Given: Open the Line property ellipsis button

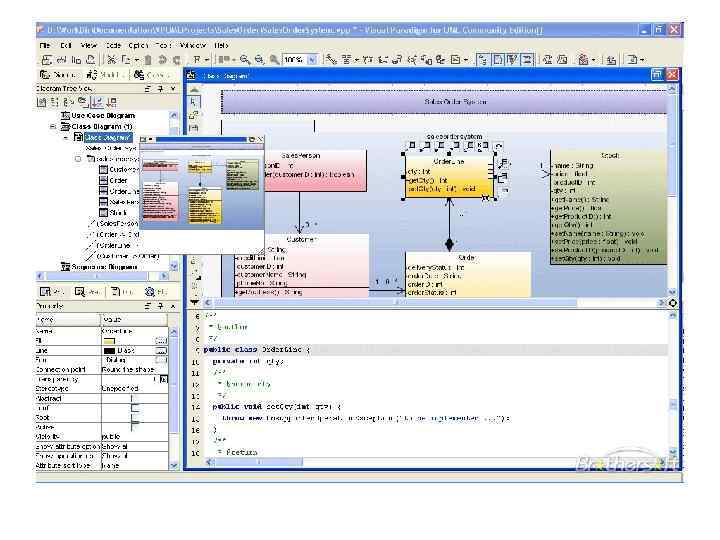Looking at the screenshot, I should [161, 350].
